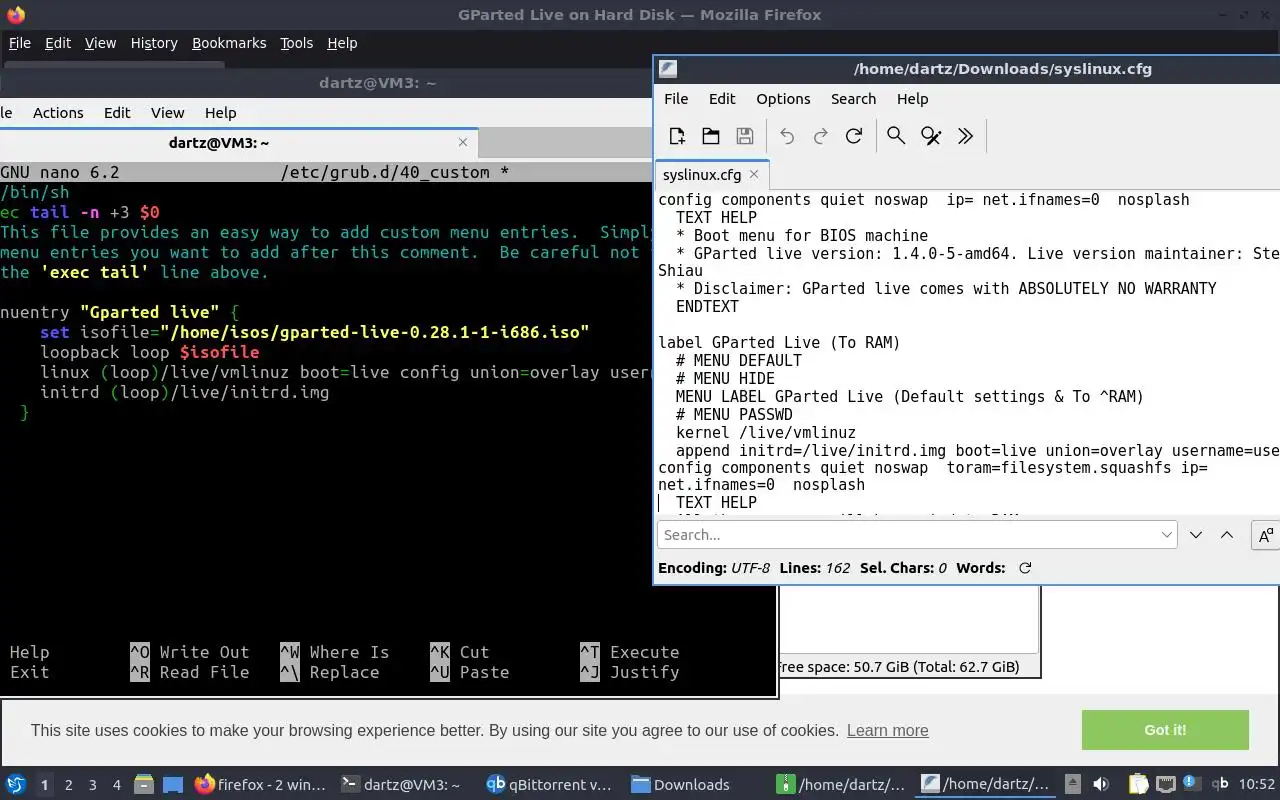The width and height of the screenshot is (1280, 800).
Task: Open the application launcher menu on taskbar
Action: point(15,784)
